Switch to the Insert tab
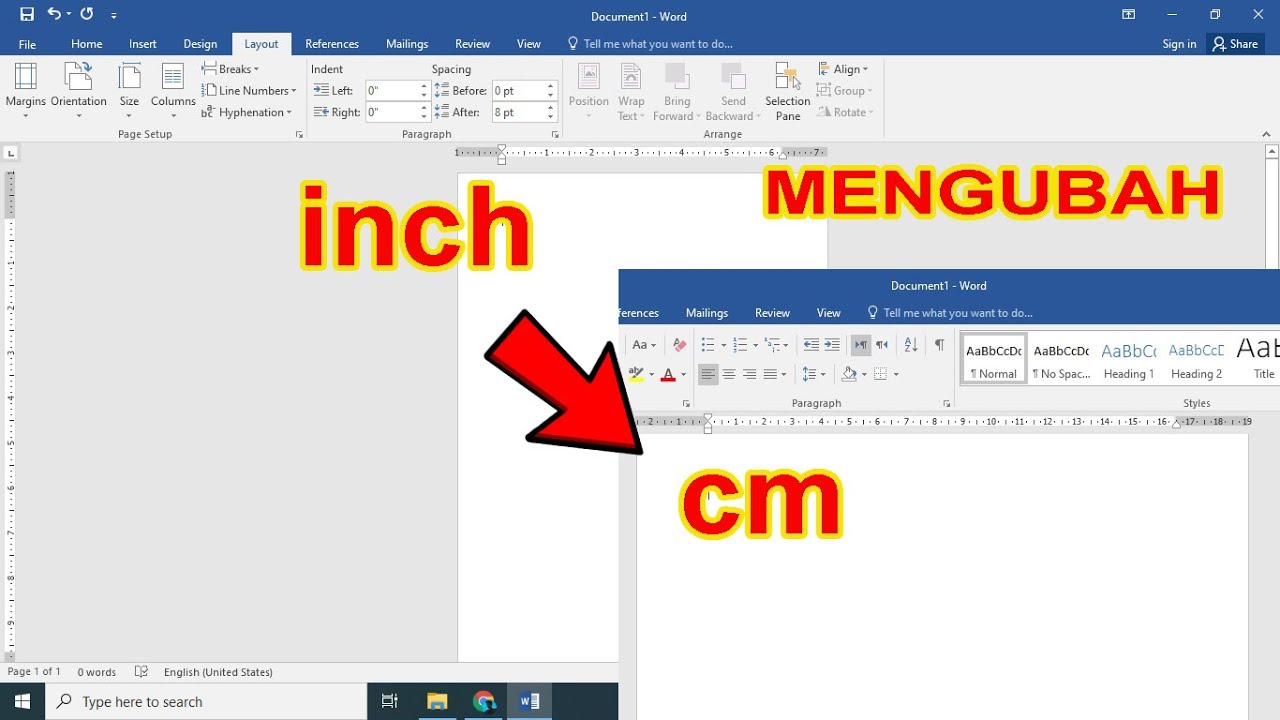This screenshot has height=720, width=1280. click(143, 44)
